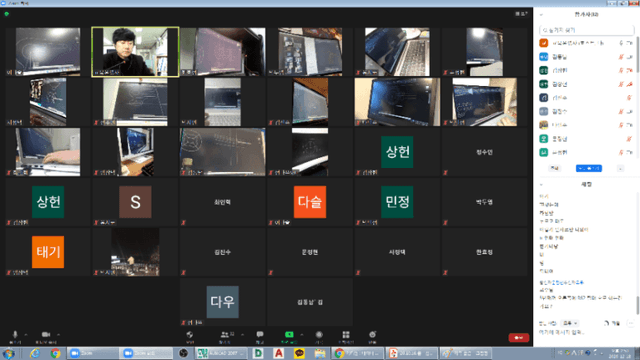Switch to the AutoCAD 2007 taskbar window
The width and height of the screenshot is (640, 360).
pos(221,353)
